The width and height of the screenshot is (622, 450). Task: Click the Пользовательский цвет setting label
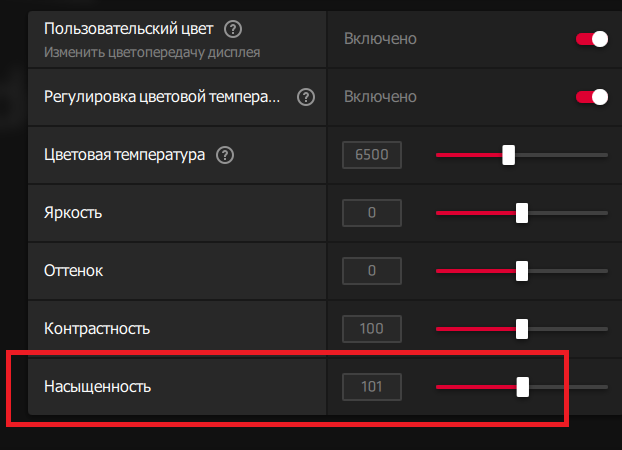click(129, 28)
